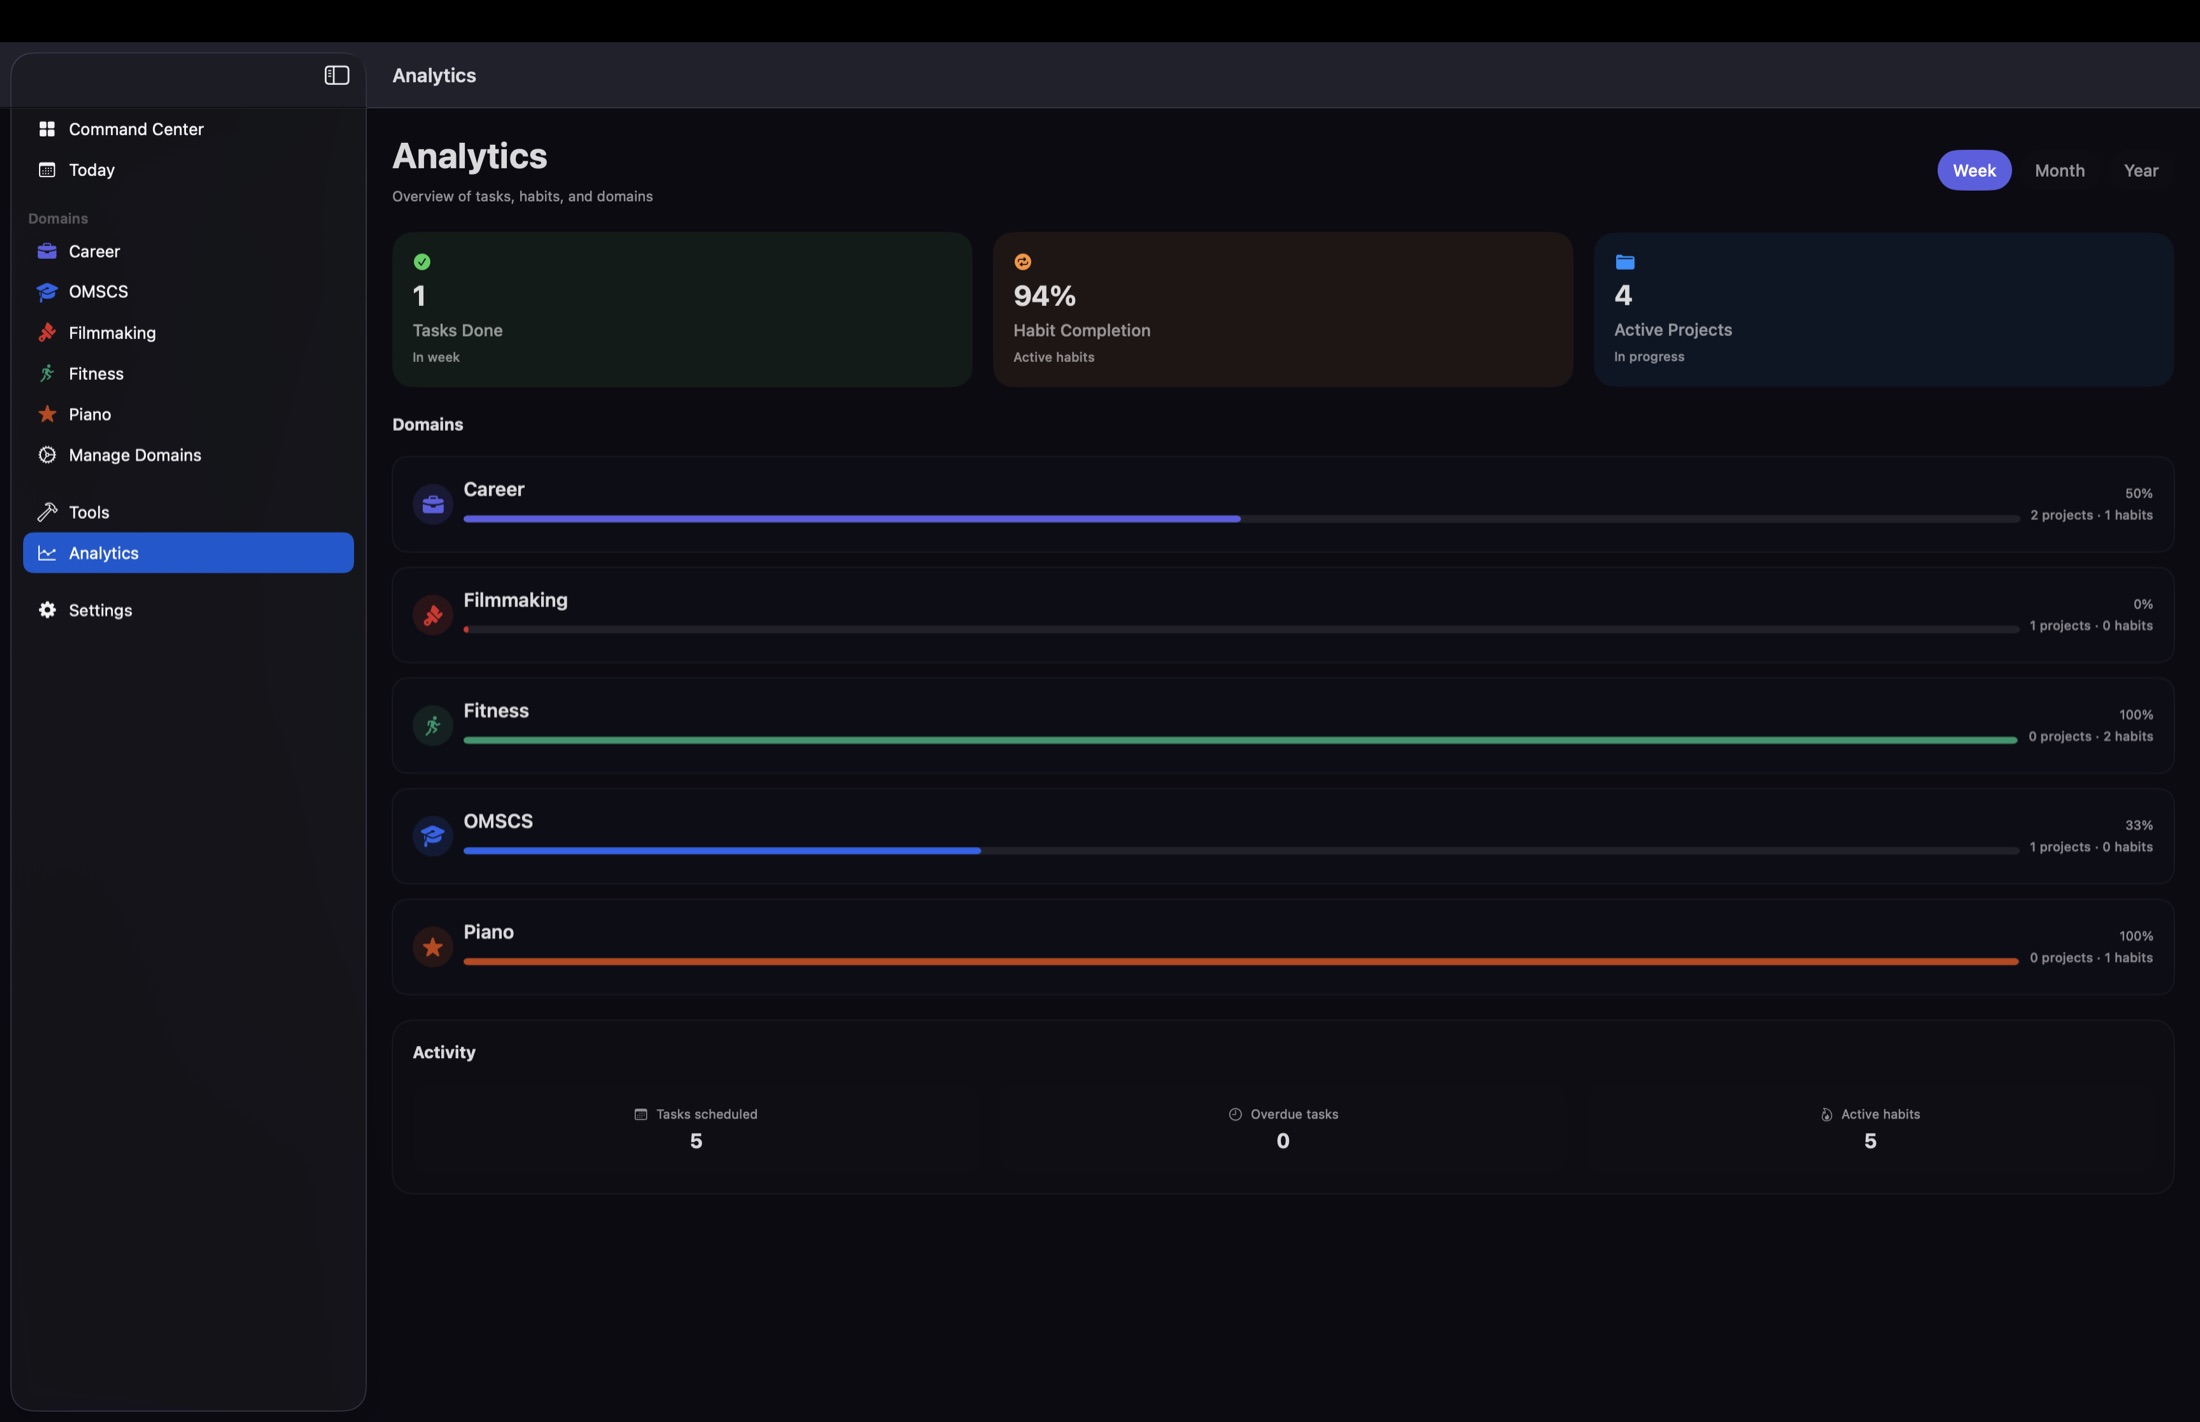The height and width of the screenshot is (1422, 2200).
Task: Open Manage Domains
Action: [x=134, y=454]
